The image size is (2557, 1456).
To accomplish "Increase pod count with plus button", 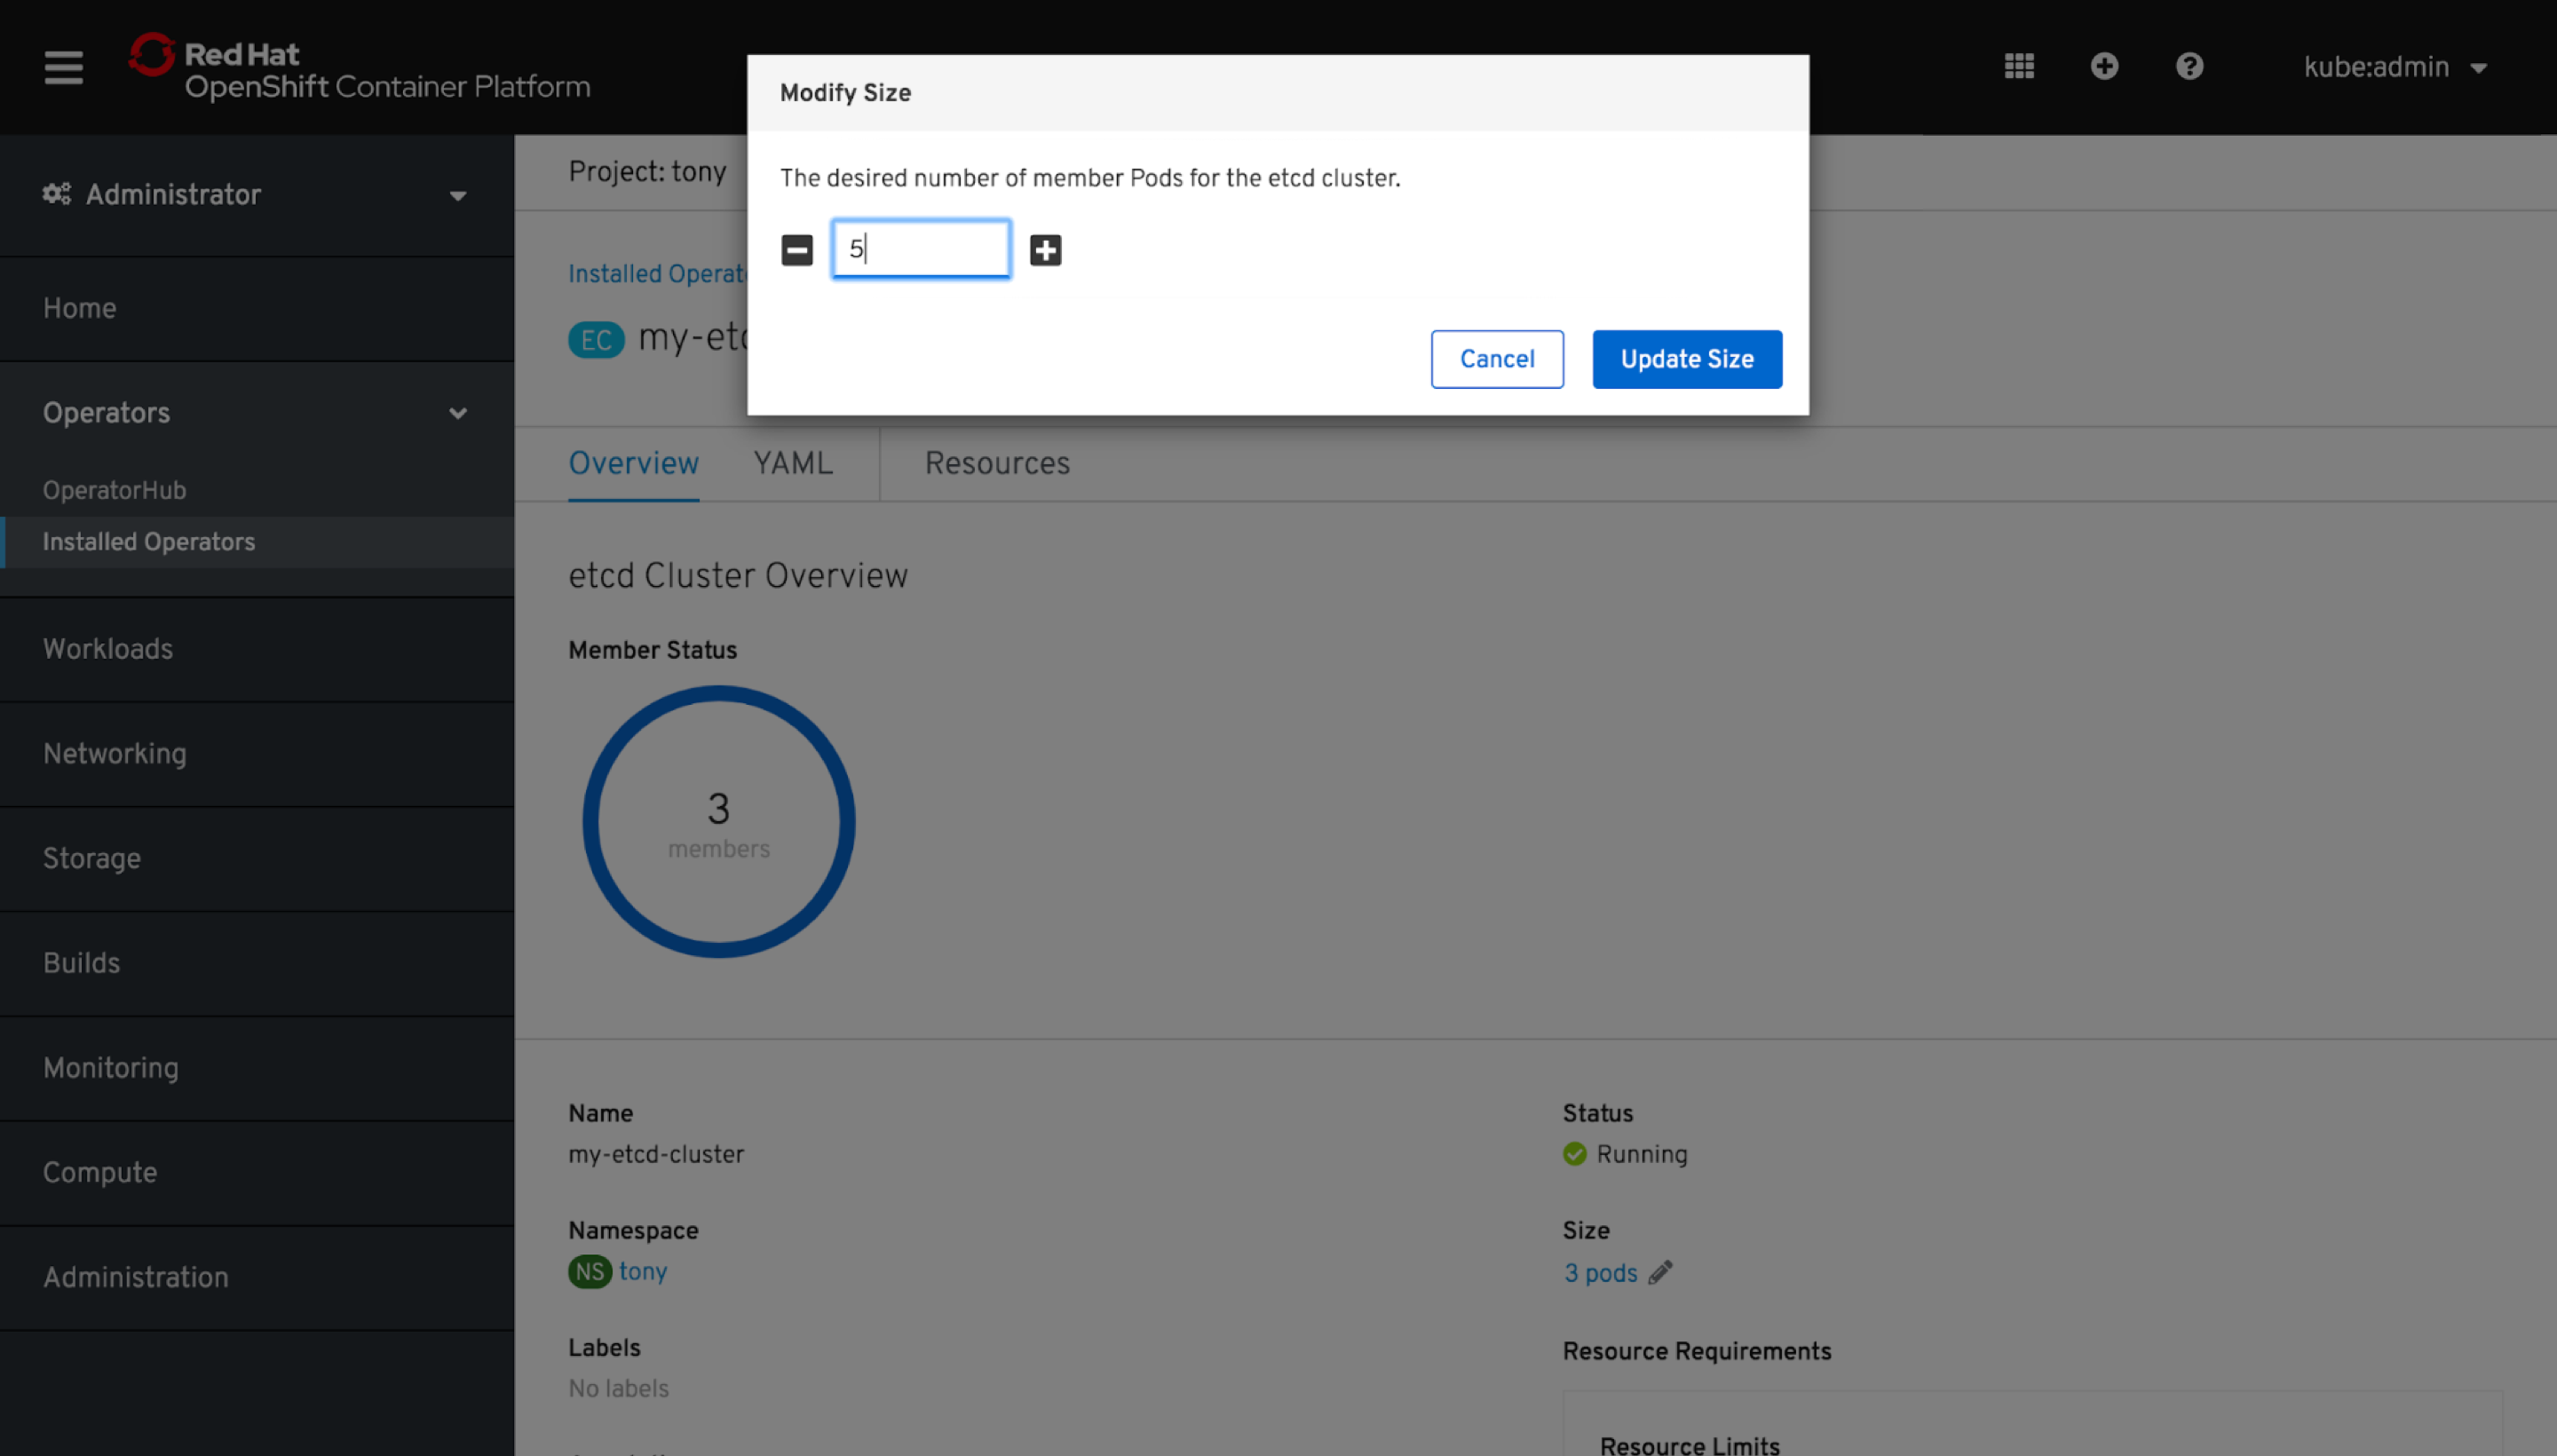I will coord(1045,250).
